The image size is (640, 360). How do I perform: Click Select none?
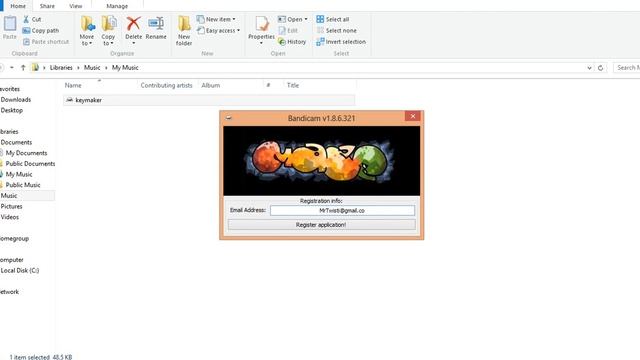tap(336, 31)
